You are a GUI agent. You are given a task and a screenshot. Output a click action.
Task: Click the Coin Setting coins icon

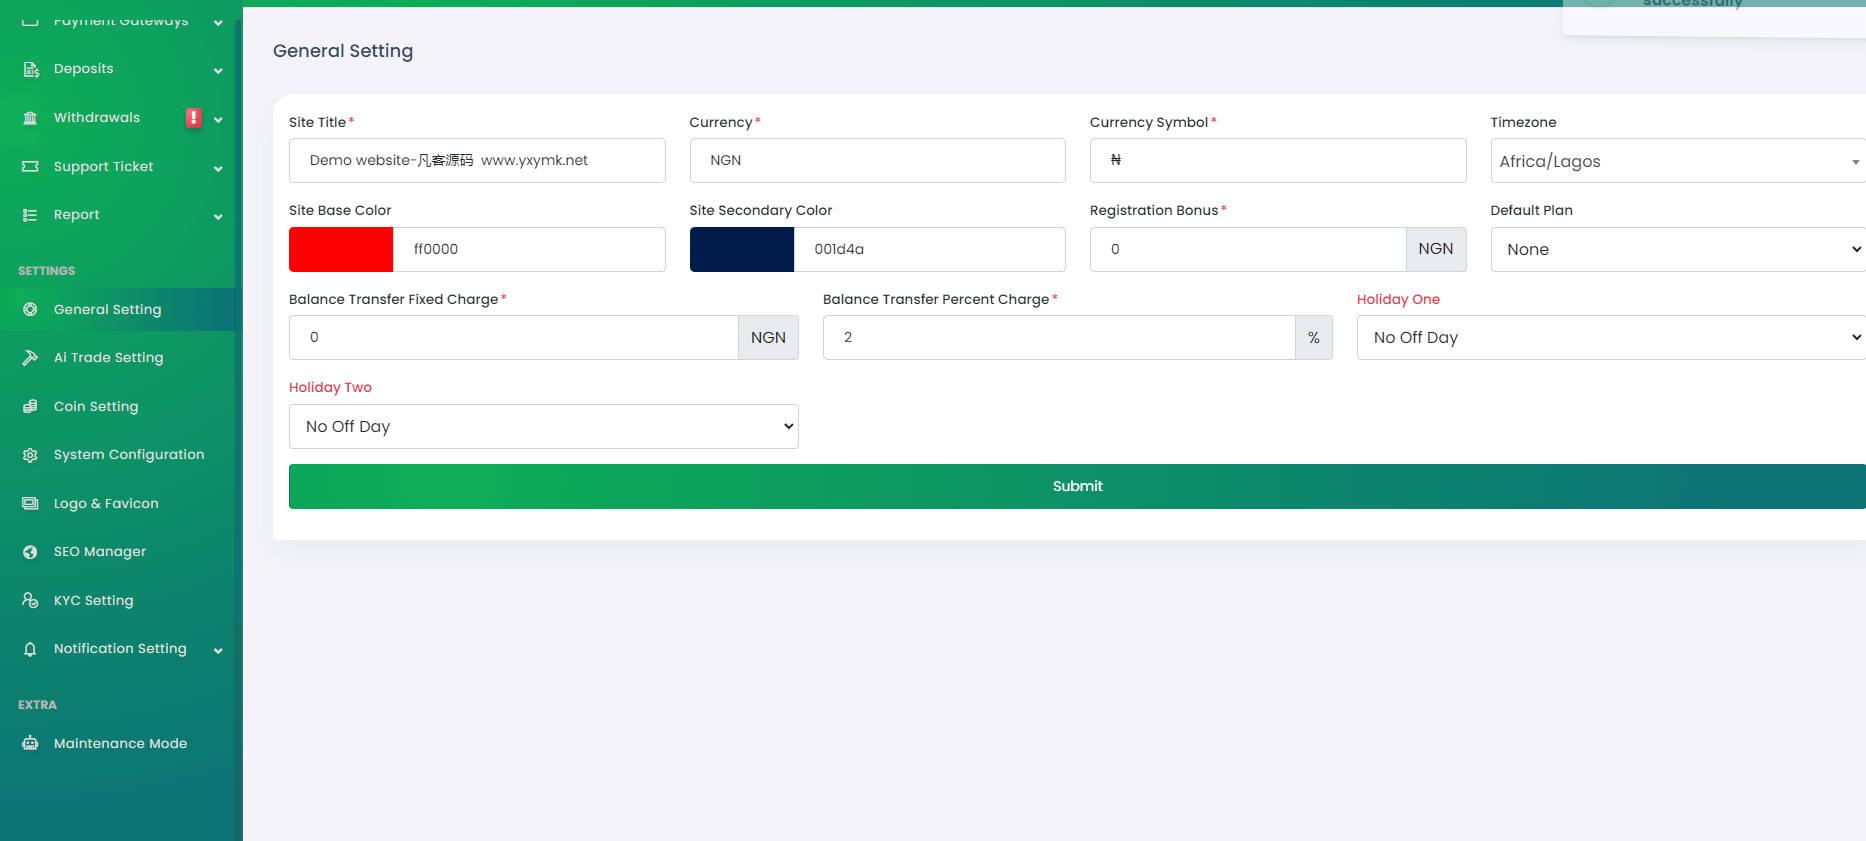click(x=31, y=407)
